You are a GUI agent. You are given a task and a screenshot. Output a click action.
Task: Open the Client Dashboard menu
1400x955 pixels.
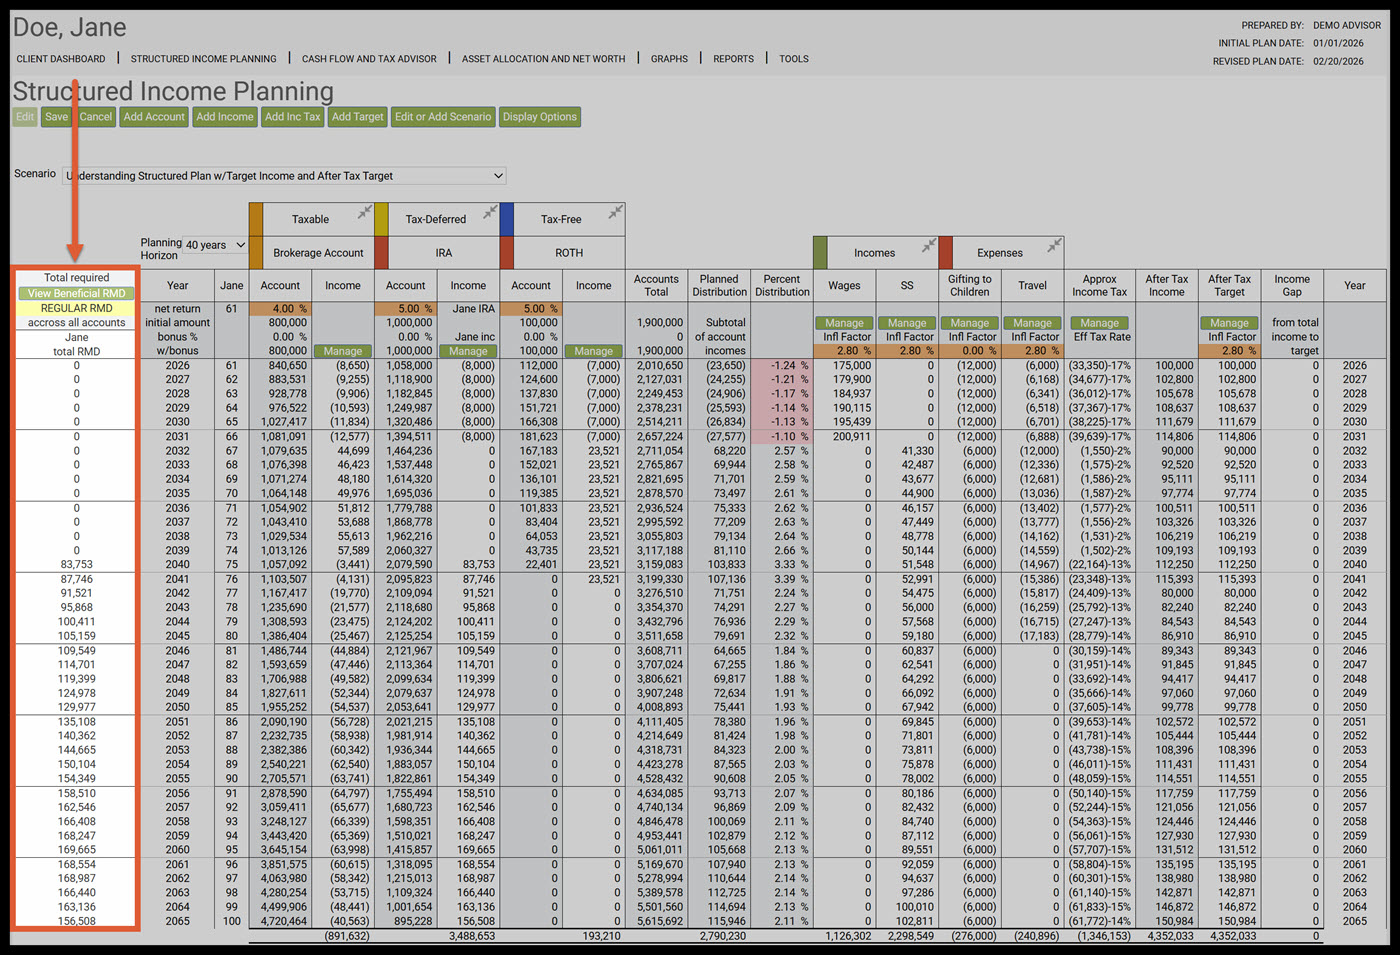(x=61, y=59)
